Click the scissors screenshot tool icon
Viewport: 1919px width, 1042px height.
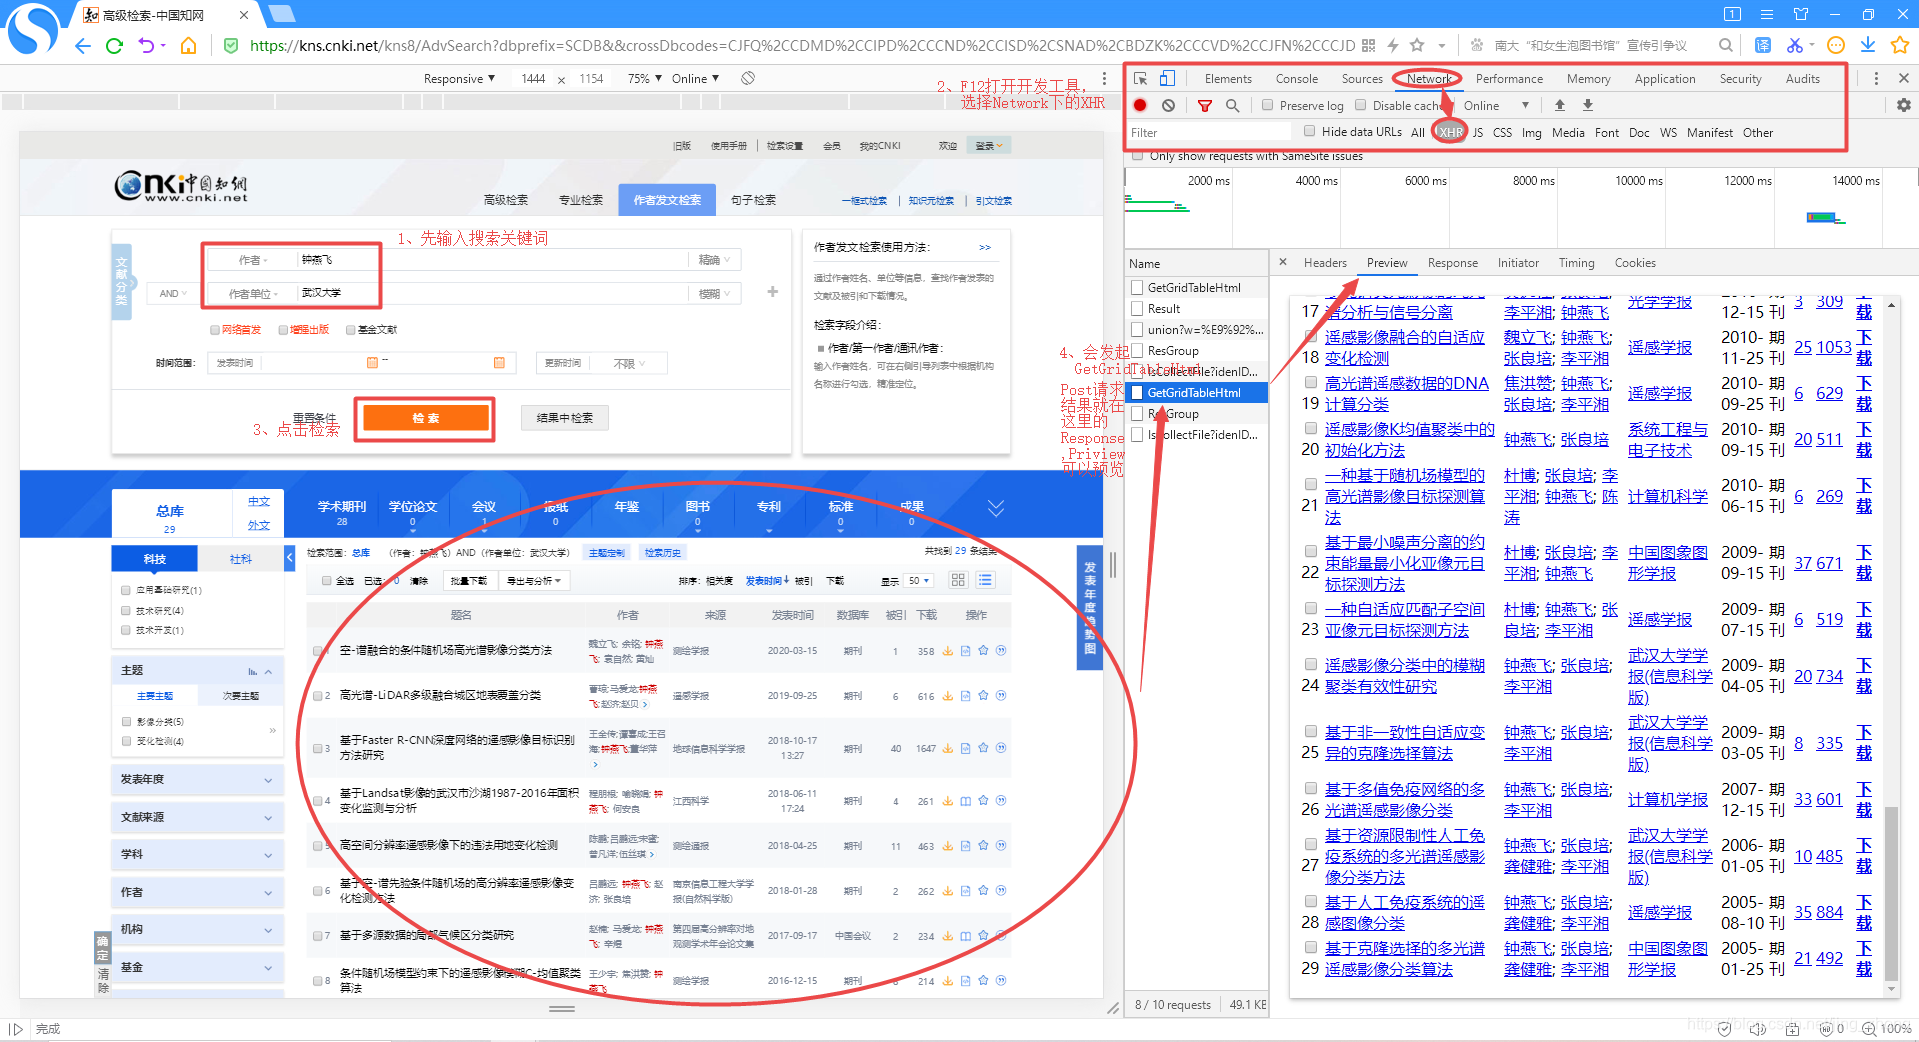pos(1795,45)
